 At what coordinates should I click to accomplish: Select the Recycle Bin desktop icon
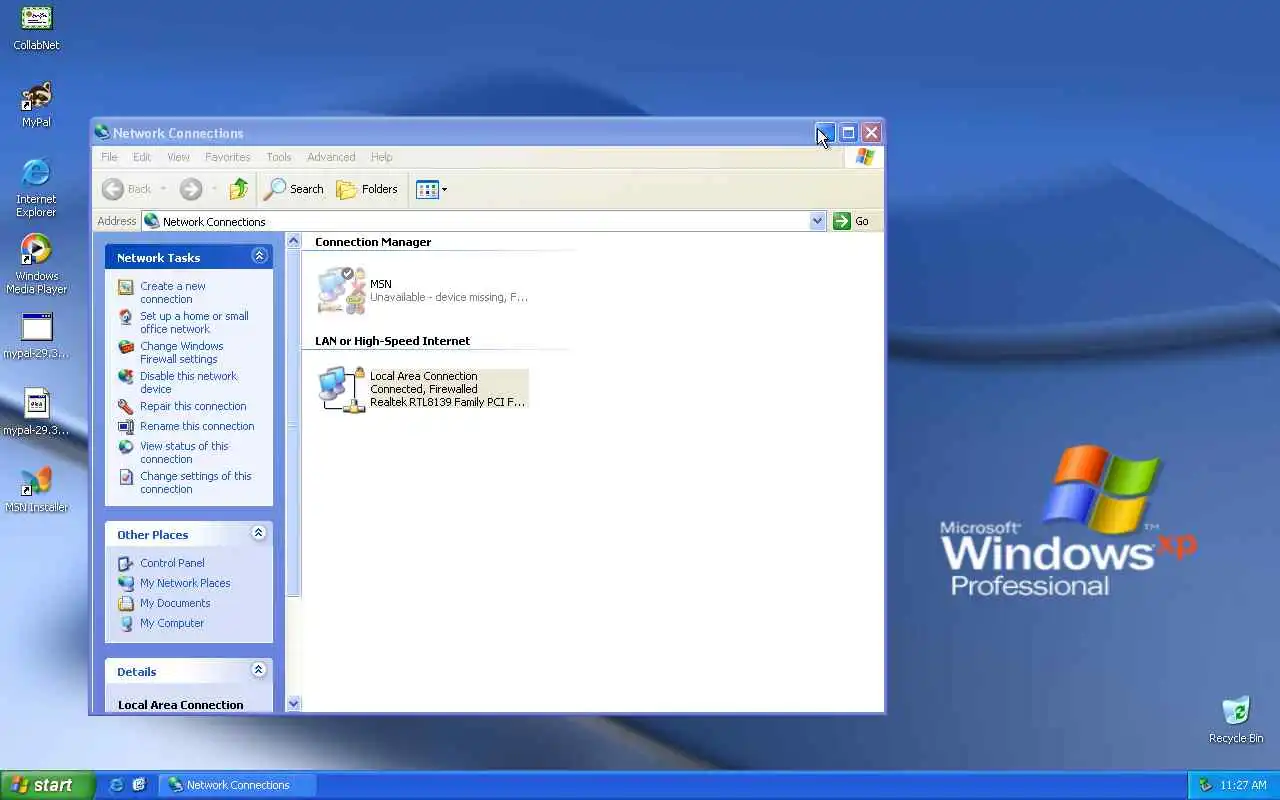pos(1236,719)
